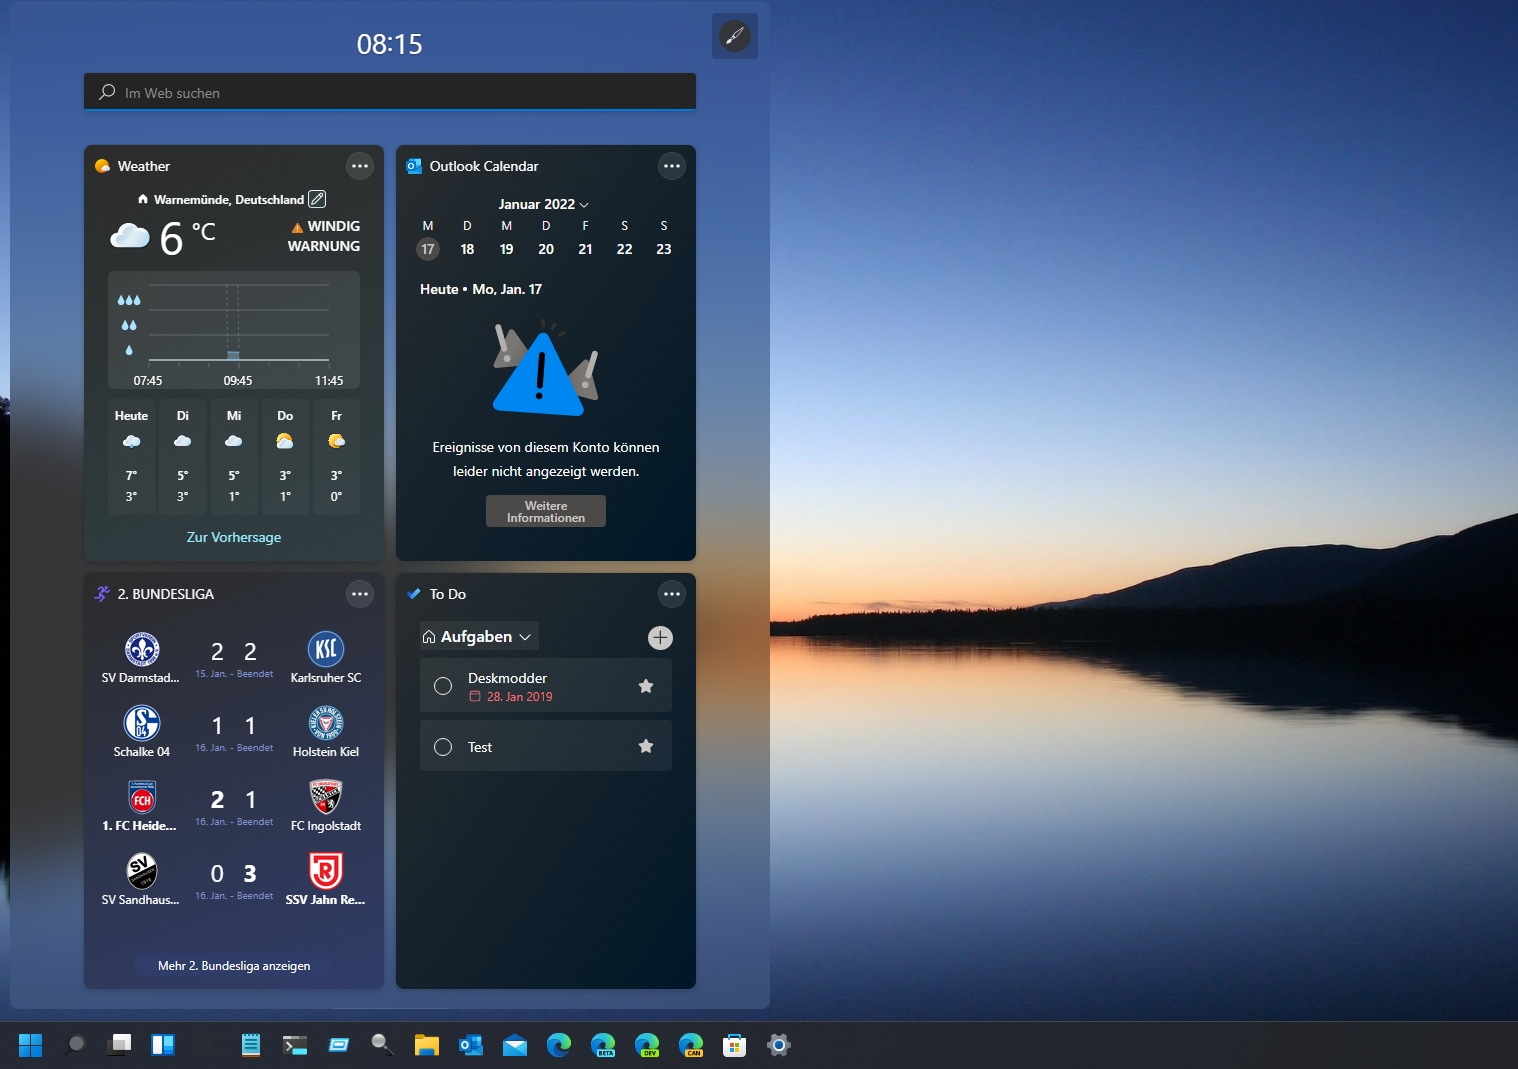Select calendar day 21

(x=585, y=249)
